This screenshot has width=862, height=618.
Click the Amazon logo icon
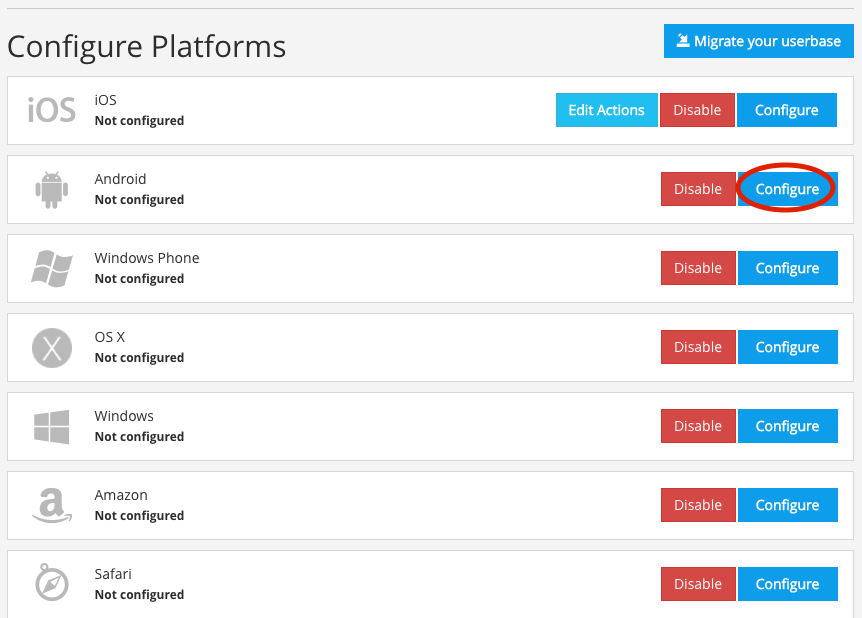click(52, 505)
